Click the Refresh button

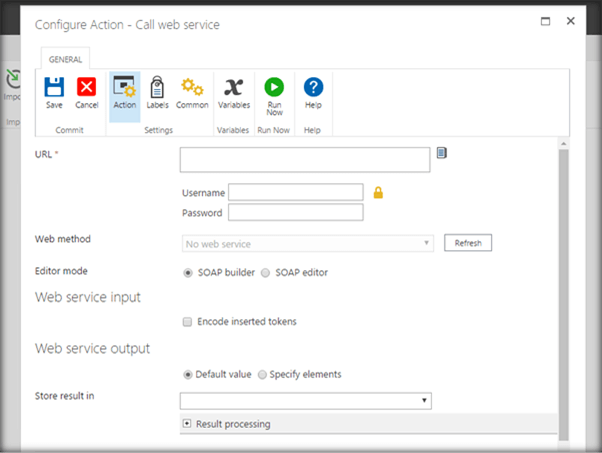(468, 243)
